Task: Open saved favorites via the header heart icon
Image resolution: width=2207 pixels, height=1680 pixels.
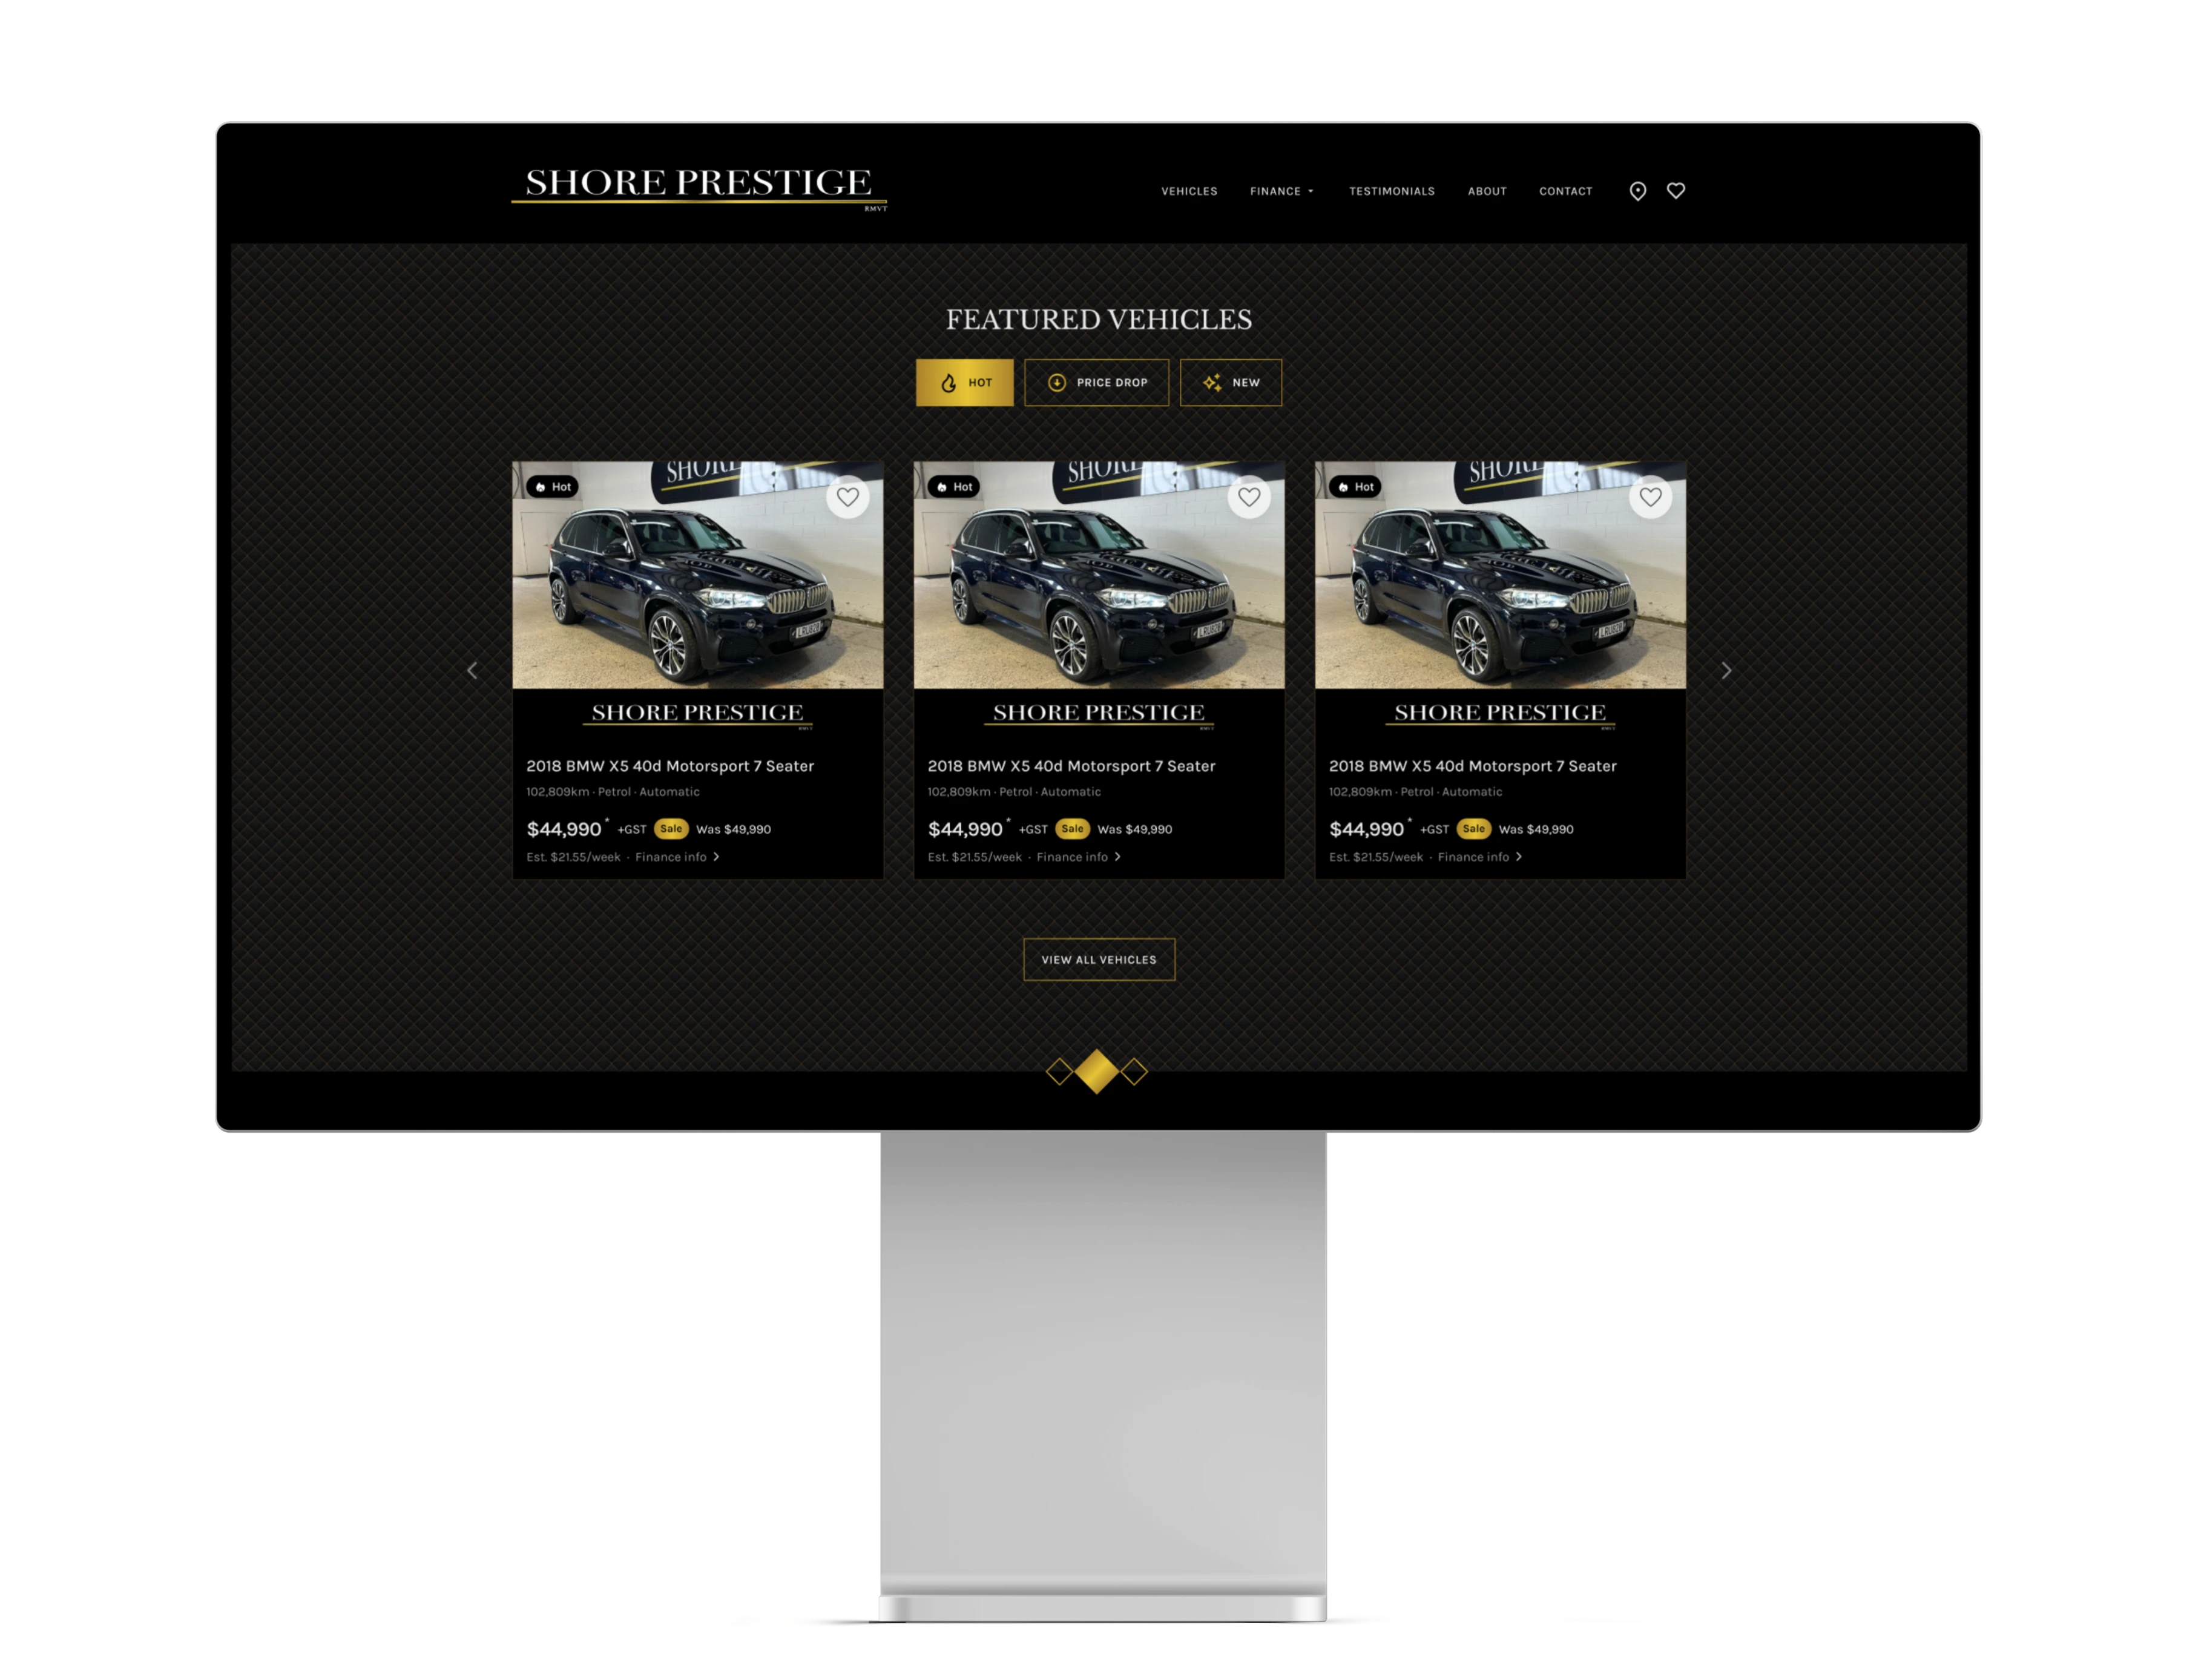Action: coord(1675,191)
